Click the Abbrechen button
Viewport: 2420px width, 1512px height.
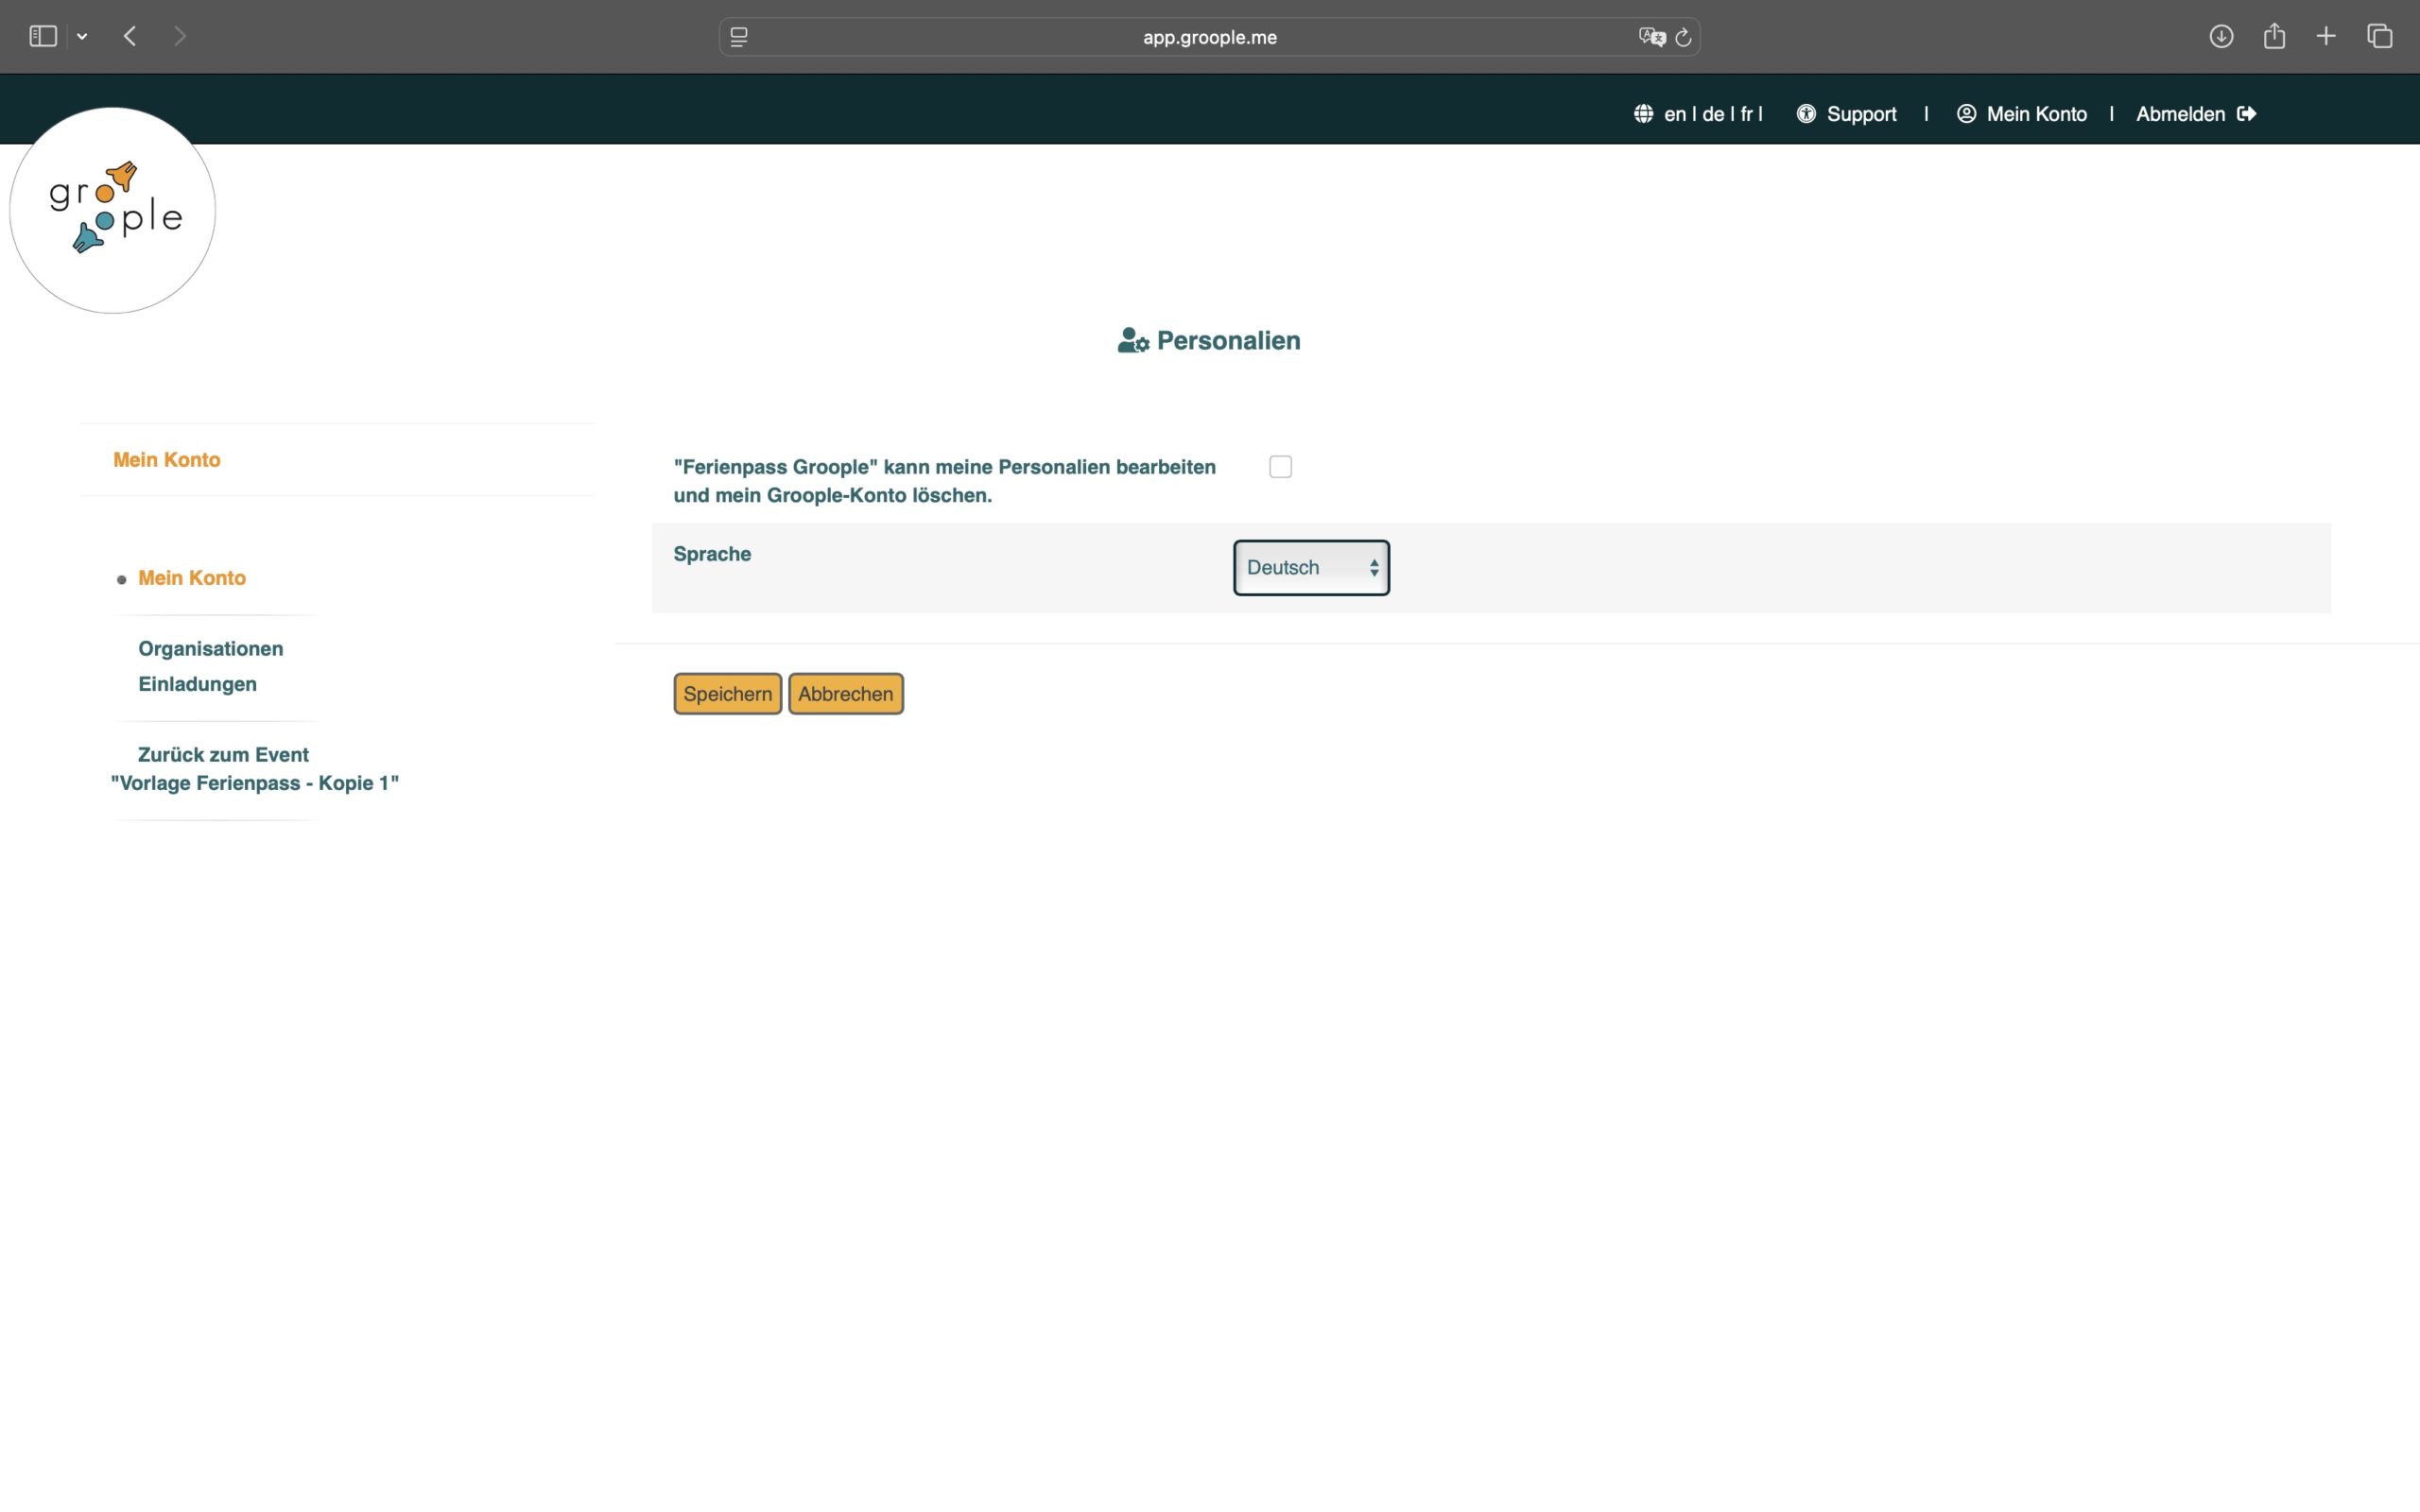[x=845, y=694]
